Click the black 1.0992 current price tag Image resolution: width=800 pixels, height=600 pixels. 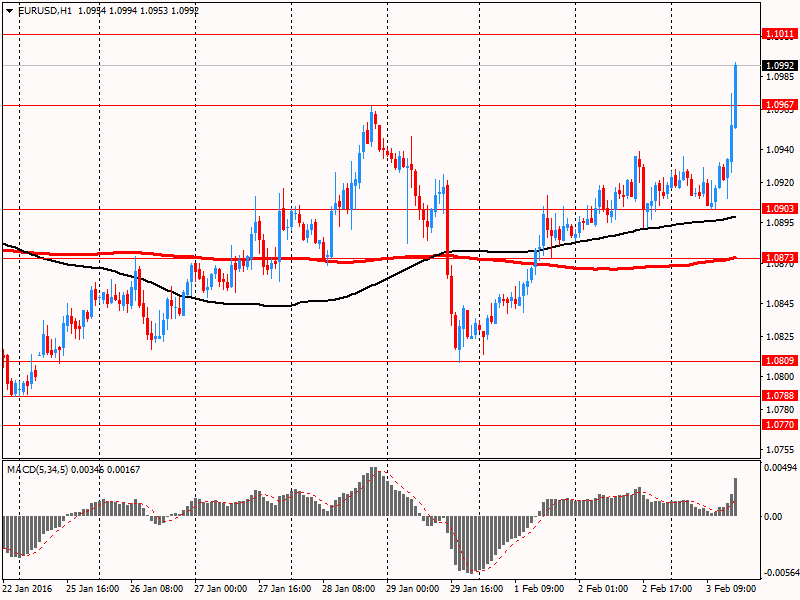(779, 66)
